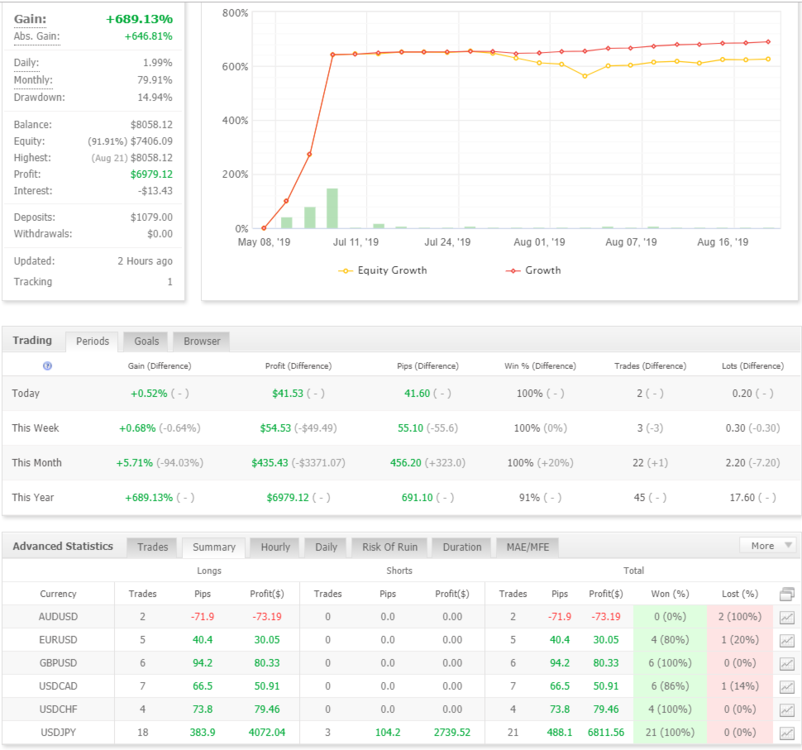Screen dimensions: 802x750
Task: Click the Balance value $8058.12
Action: pyautogui.click(x=151, y=125)
